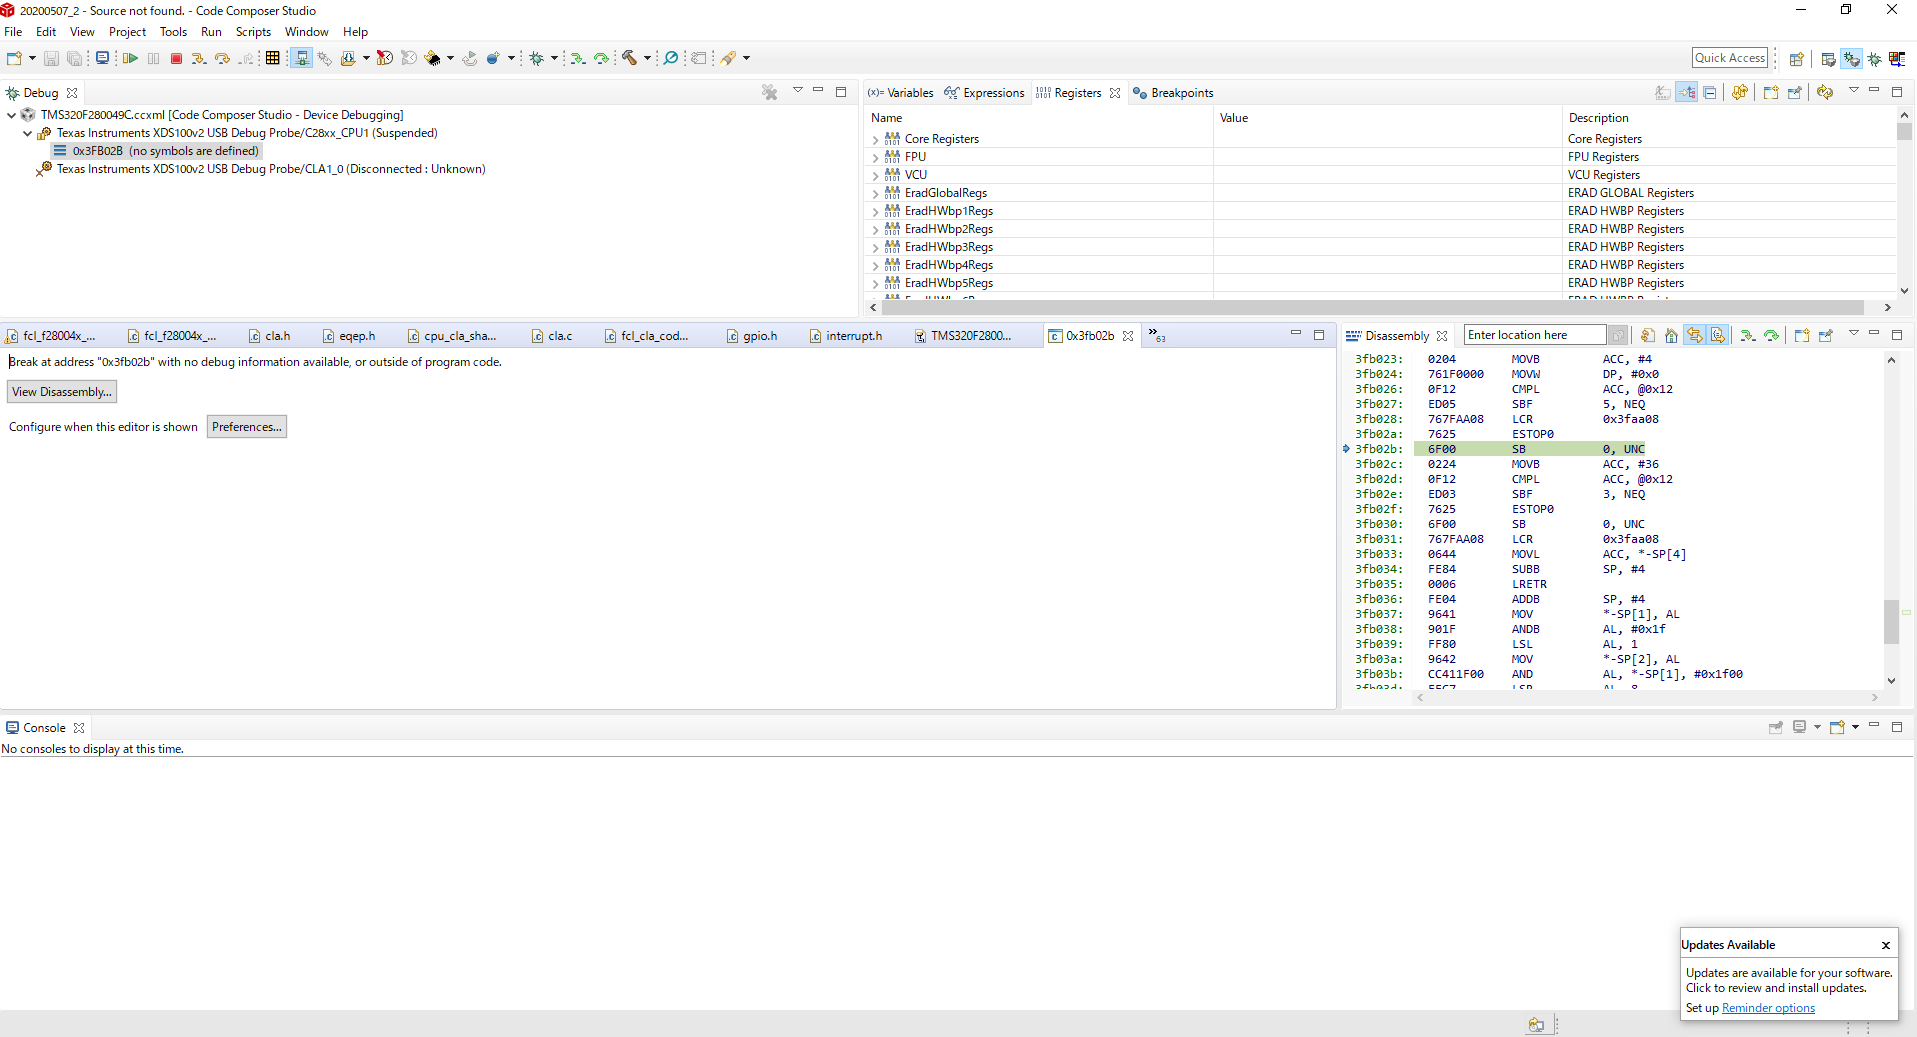Switch to the Breakpoints tab
Viewport: 1917px width, 1037px height.
[1173, 93]
